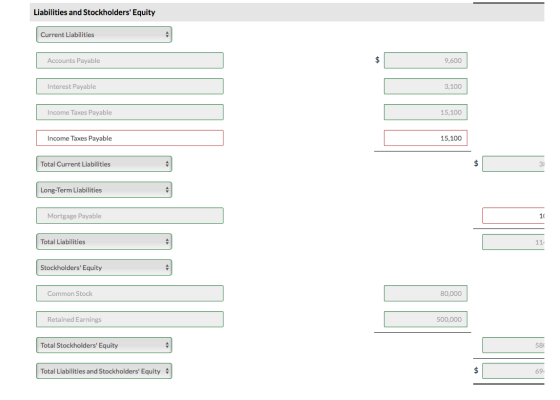Open the Total Stockholders' Equity dropdown
Screen dimensions: 560x400
(x=104, y=345)
